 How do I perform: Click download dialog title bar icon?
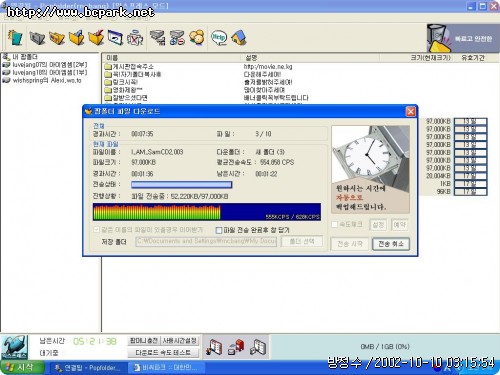pos(88,111)
